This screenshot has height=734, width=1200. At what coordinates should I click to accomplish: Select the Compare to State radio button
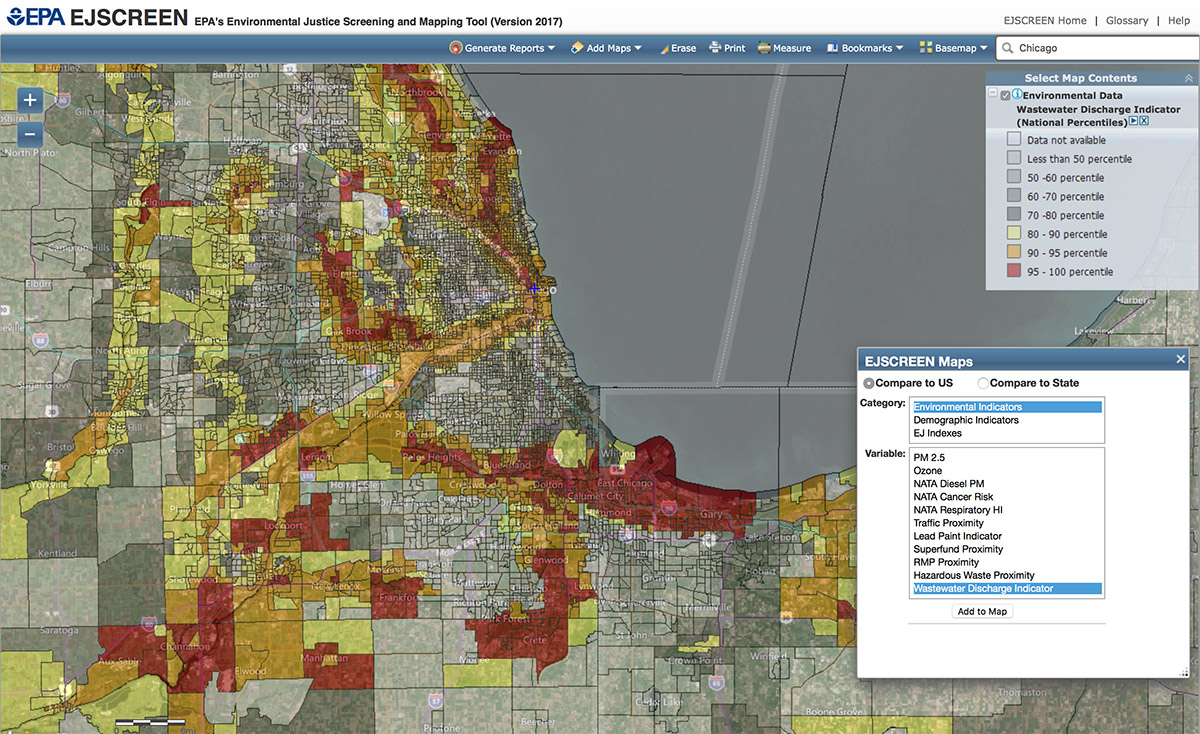tap(983, 383)
